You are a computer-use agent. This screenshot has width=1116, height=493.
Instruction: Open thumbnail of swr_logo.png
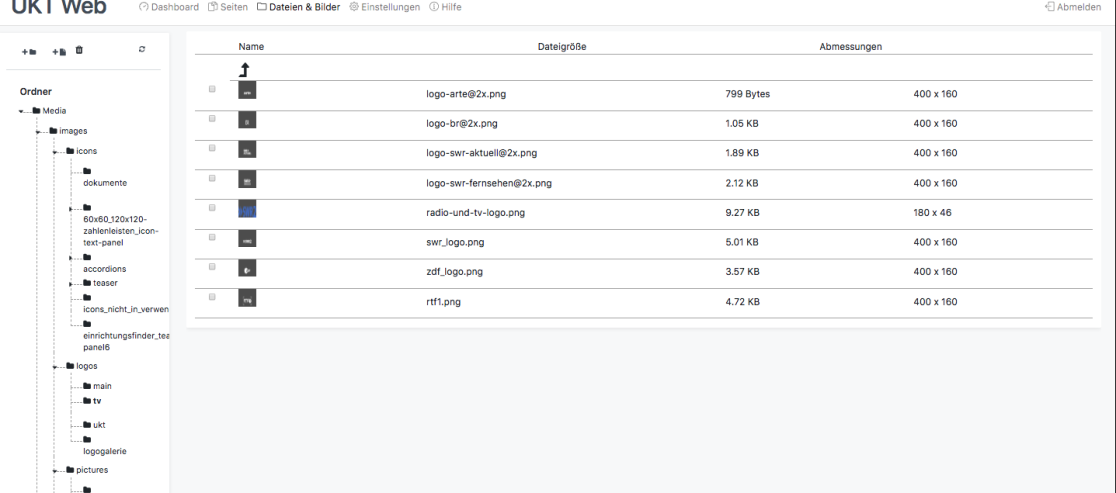[247, 238]
